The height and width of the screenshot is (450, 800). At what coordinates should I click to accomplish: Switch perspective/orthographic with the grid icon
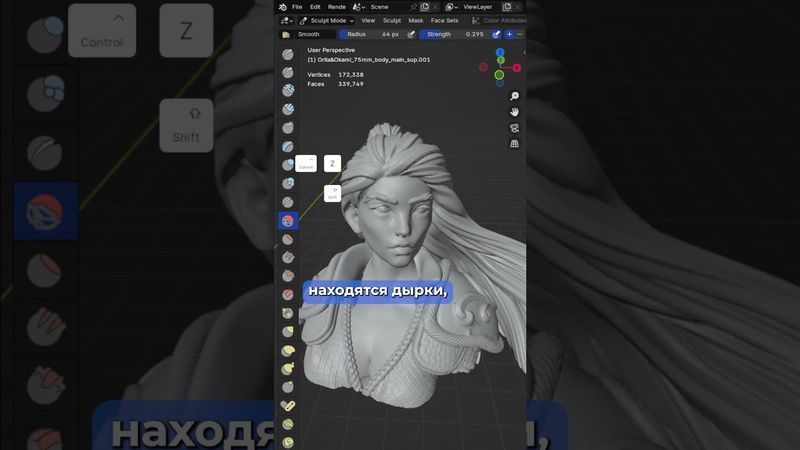(514, 144)
